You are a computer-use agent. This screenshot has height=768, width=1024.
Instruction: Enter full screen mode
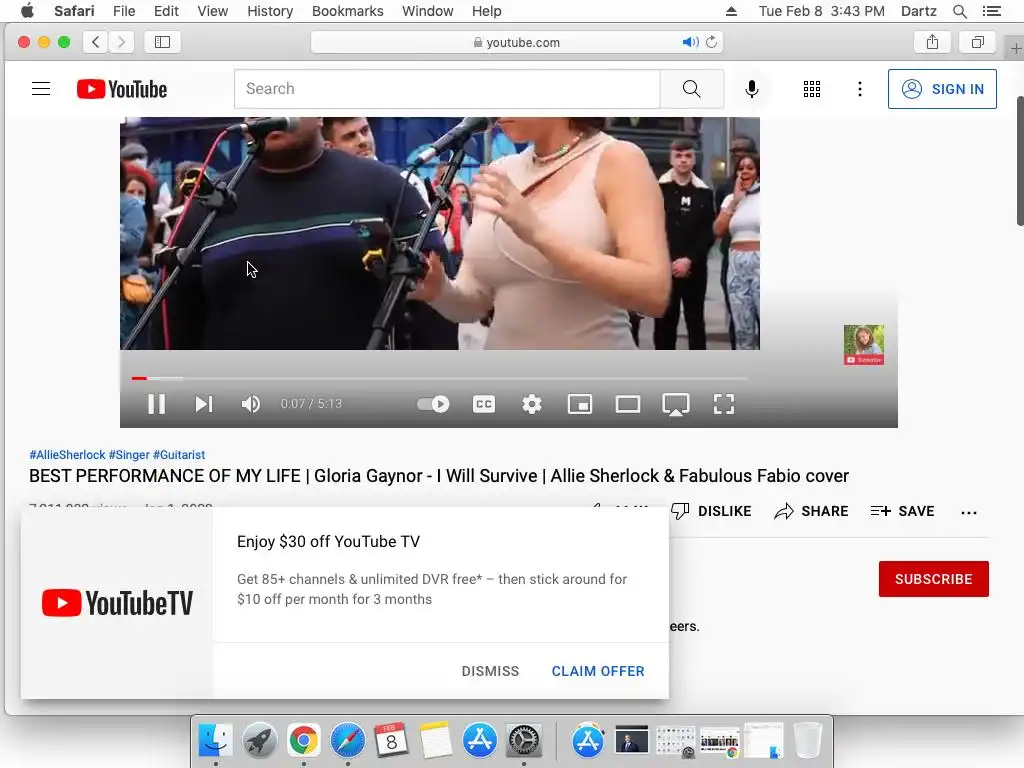click(x=724, y=404)
